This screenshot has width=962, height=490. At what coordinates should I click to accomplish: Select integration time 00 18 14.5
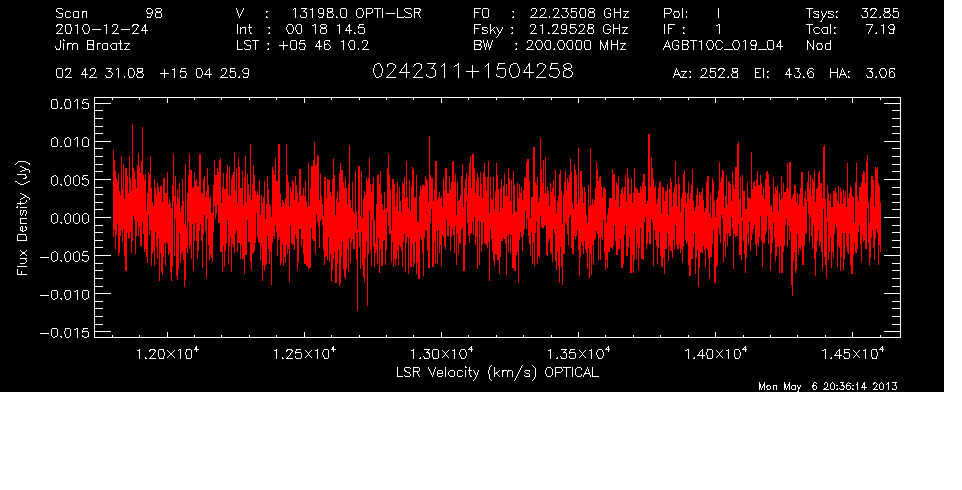click(x=325, y=29)
